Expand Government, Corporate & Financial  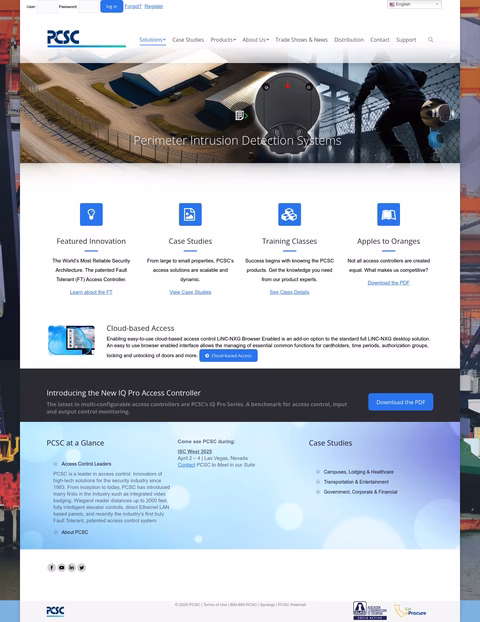coord(360,491)
